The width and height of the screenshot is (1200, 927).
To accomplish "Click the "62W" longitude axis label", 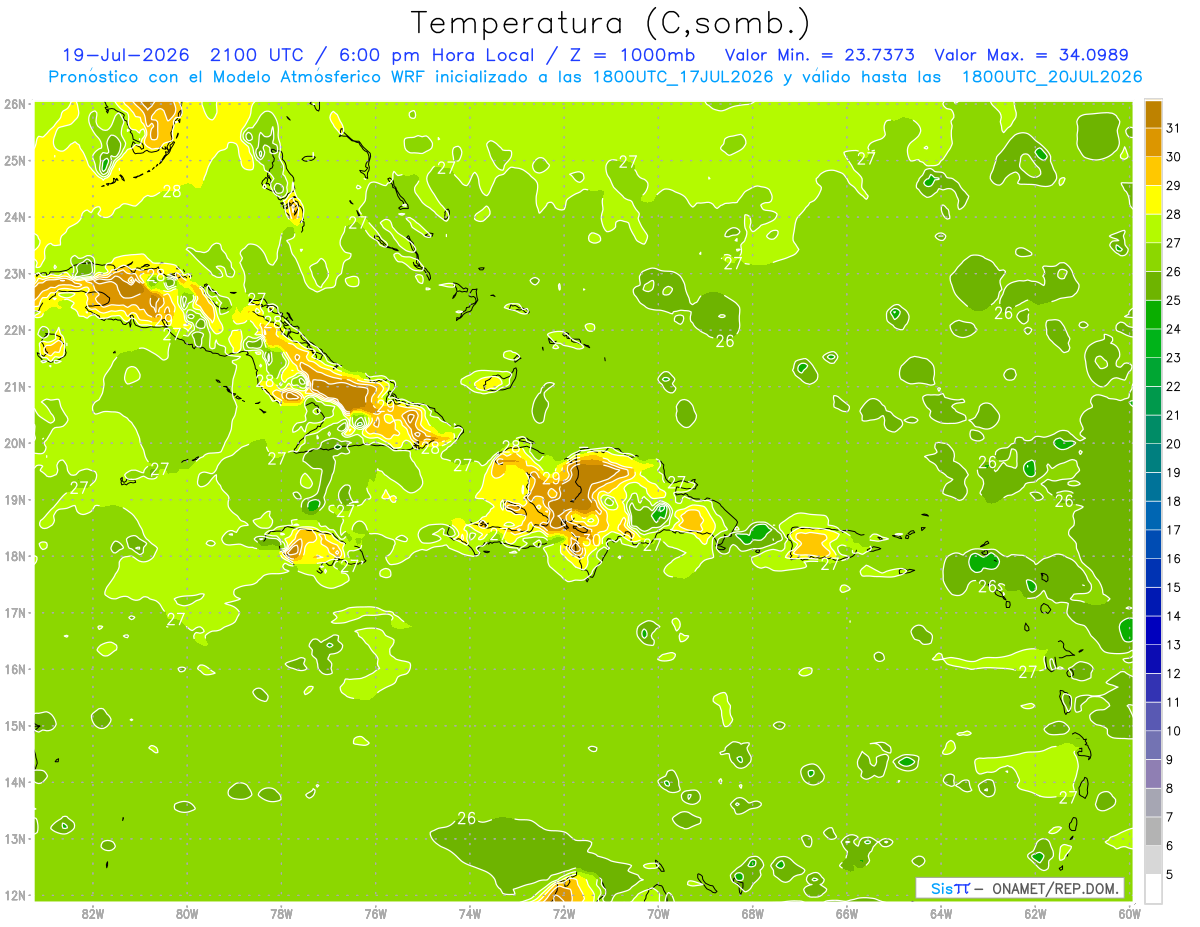I will [x=1035, y=913].
